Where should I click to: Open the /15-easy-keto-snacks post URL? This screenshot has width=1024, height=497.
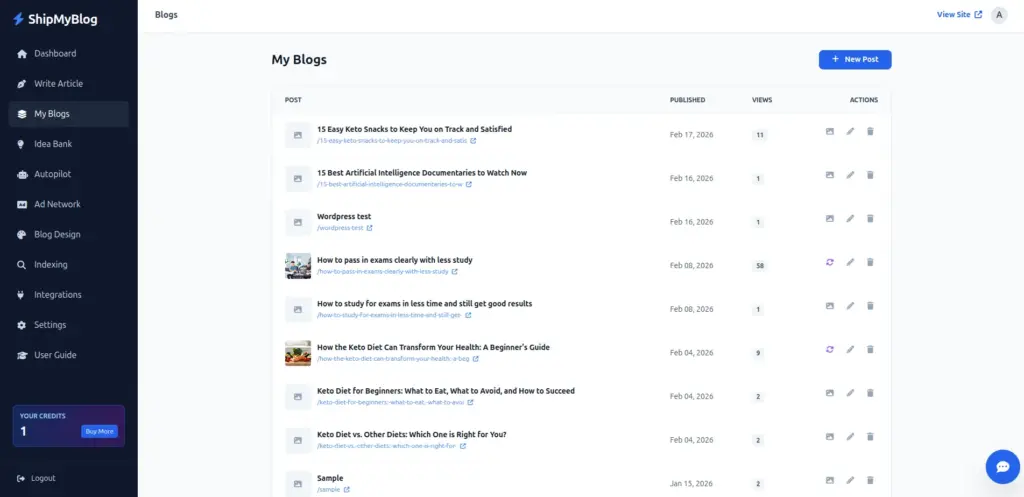(x=396, y=140)
